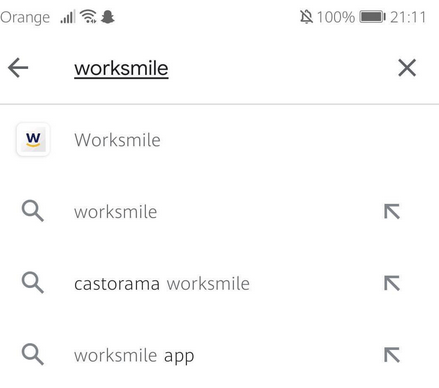The height and width of the screenshot is (388, 439).
Task: Fill query using arrow next to worksmile app
Action: [x=392, y=355]
